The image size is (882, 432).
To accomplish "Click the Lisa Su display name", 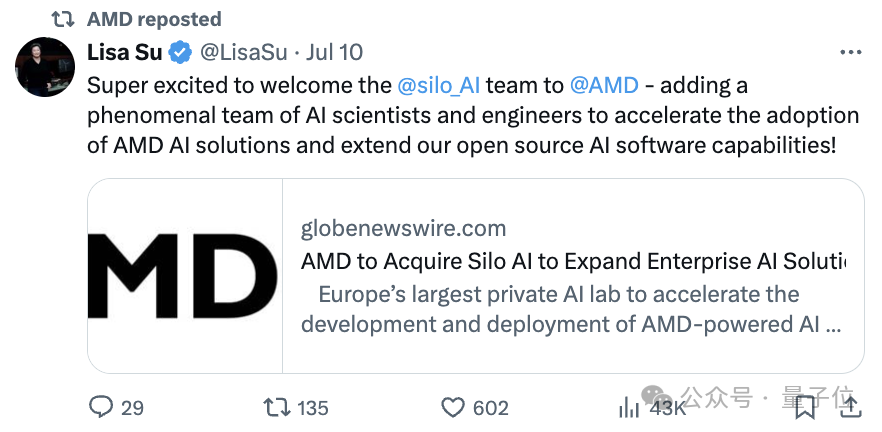I will (124, 52).
